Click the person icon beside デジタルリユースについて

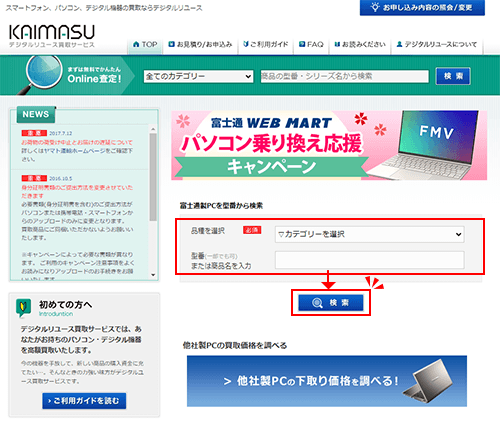coord(399,44)
